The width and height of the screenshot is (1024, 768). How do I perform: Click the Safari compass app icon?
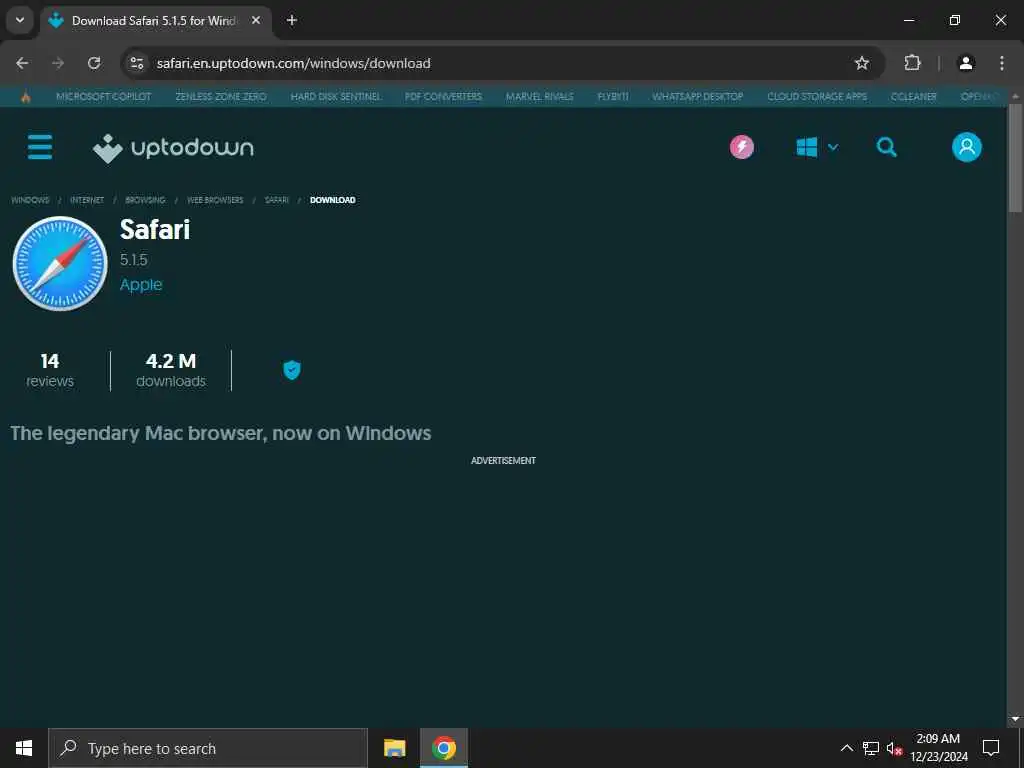(60, 263)
